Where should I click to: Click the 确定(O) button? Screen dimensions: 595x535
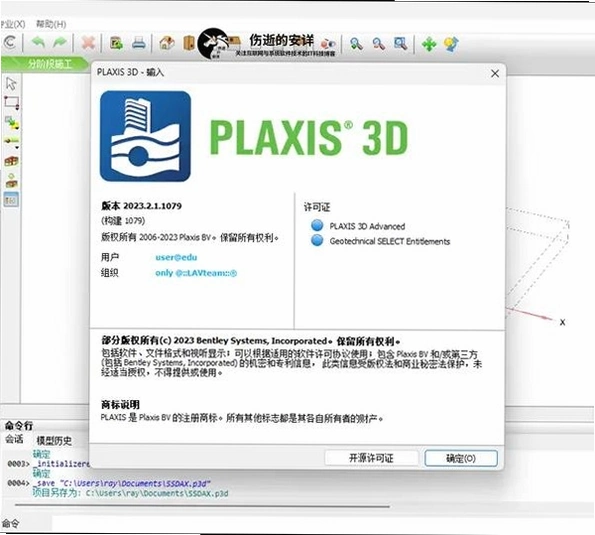[x=461, y=458]
